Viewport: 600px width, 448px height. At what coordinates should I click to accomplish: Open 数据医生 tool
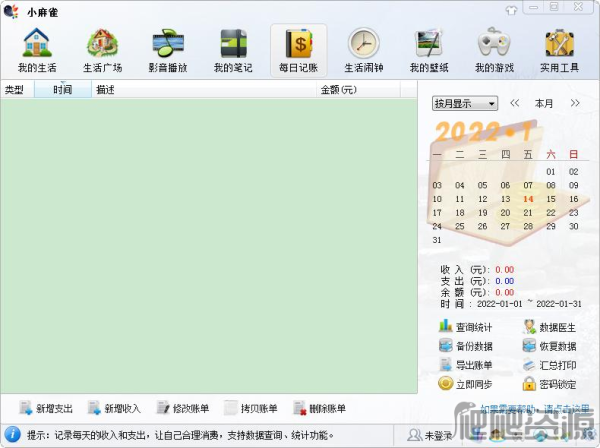pos(549,327)
